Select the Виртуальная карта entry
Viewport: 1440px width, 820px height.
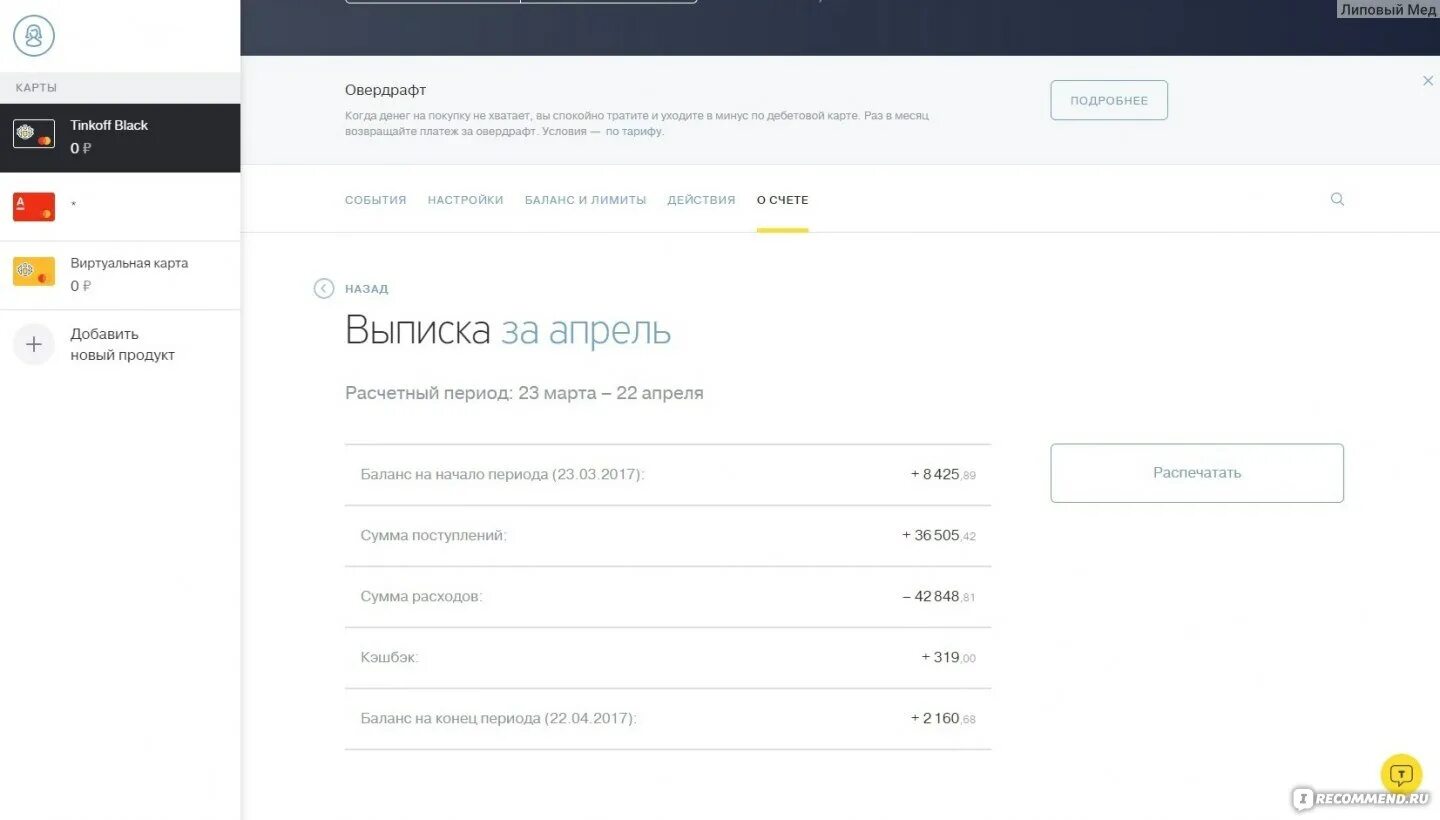[120, 275]
